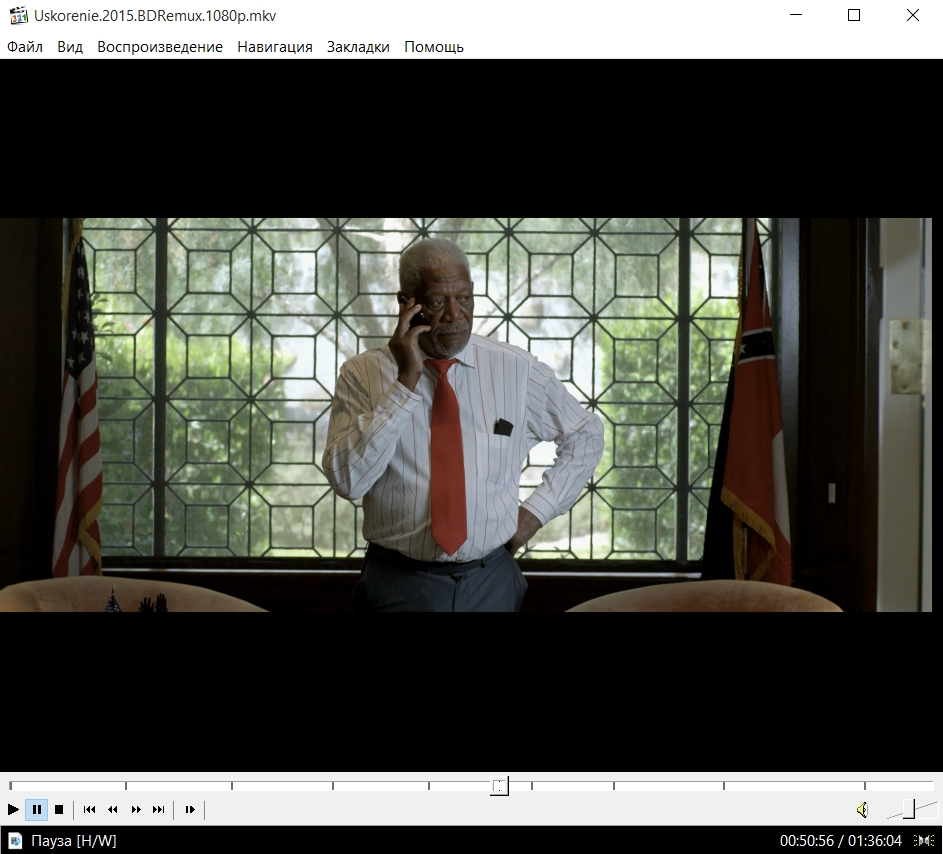The image size is (943, 854).
Task: Open the Файл menu
Action: click(x=25, y=47)
